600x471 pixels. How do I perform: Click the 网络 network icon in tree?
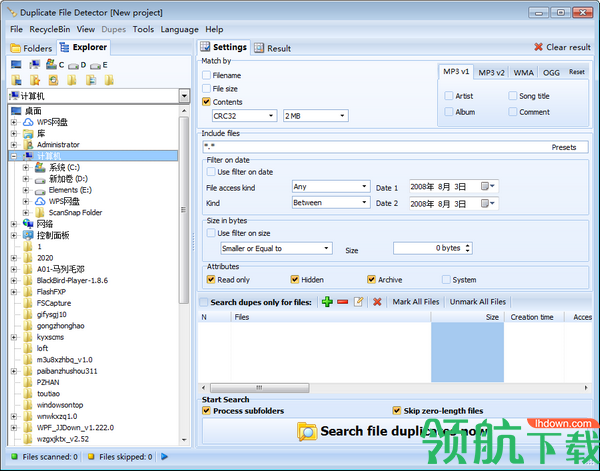[28, 223]
